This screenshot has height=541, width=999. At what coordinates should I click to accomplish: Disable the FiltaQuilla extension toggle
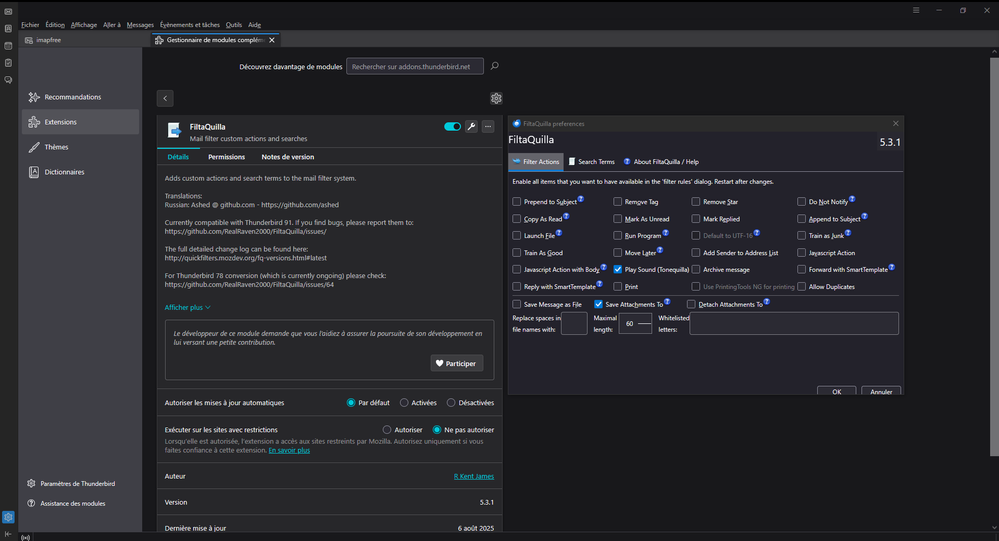pos(452,127)
